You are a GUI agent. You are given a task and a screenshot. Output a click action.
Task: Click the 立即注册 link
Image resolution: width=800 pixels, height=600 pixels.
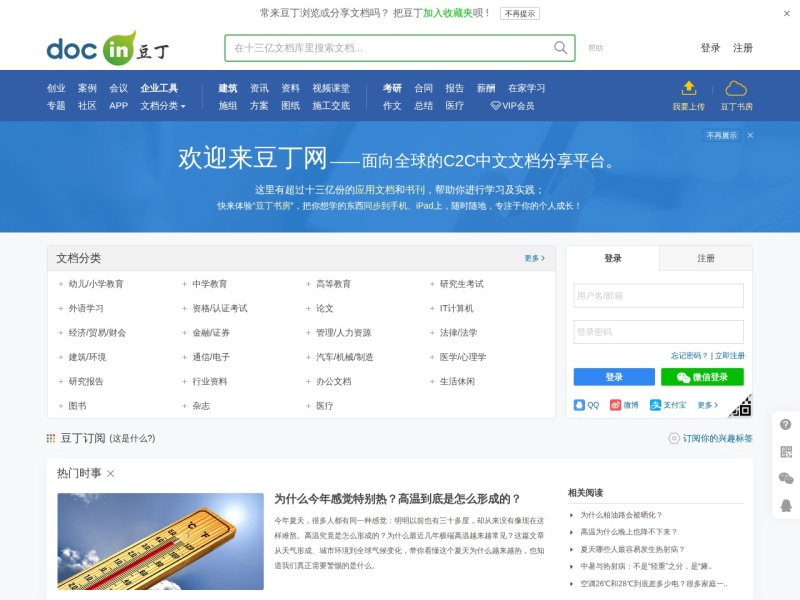pos(730,356)
